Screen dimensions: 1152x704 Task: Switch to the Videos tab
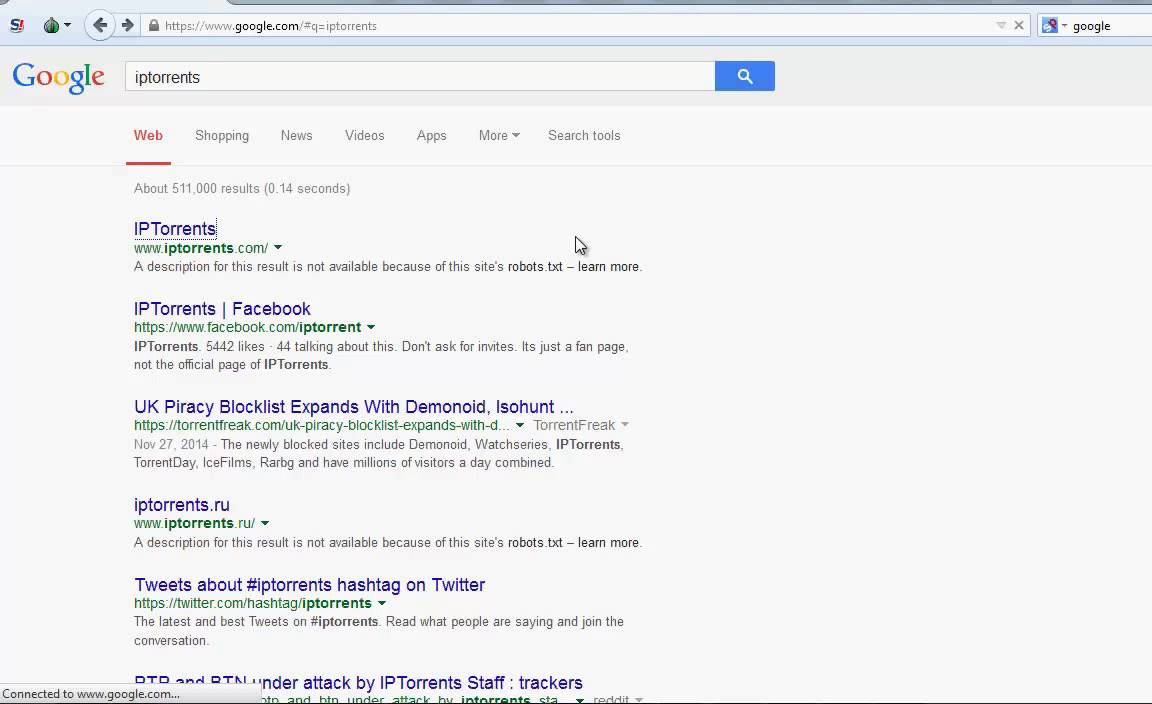point(364,135)
